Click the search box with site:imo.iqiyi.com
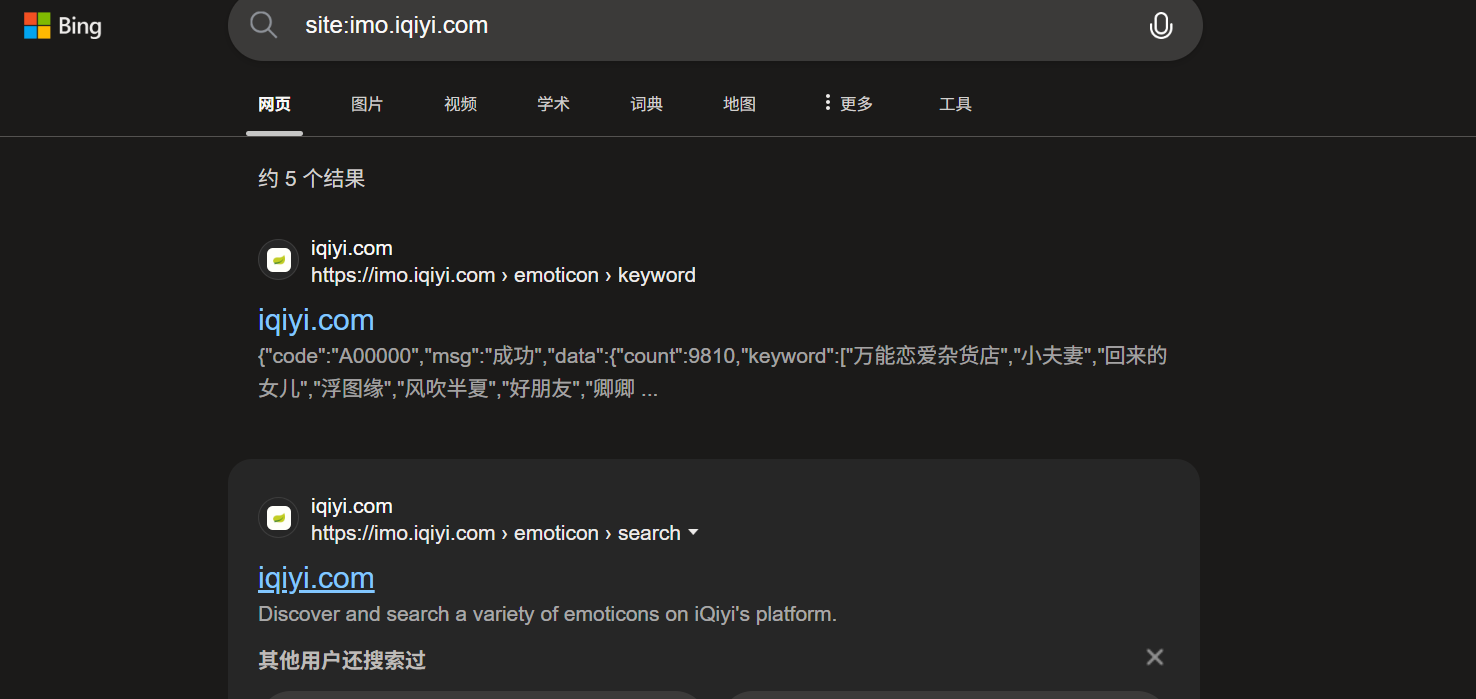The height and width of the screenshot is (699, 1476). coord(715,25)
